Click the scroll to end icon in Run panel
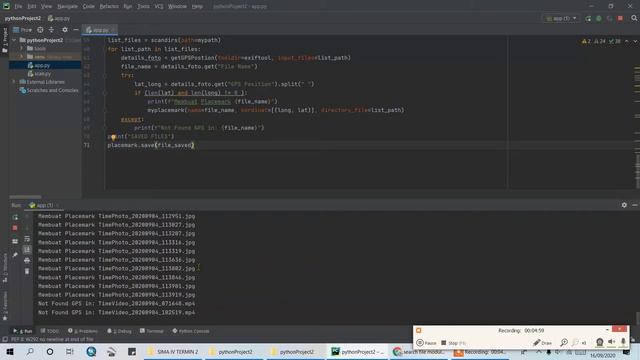Screen dimensions: 640x360 27,249
